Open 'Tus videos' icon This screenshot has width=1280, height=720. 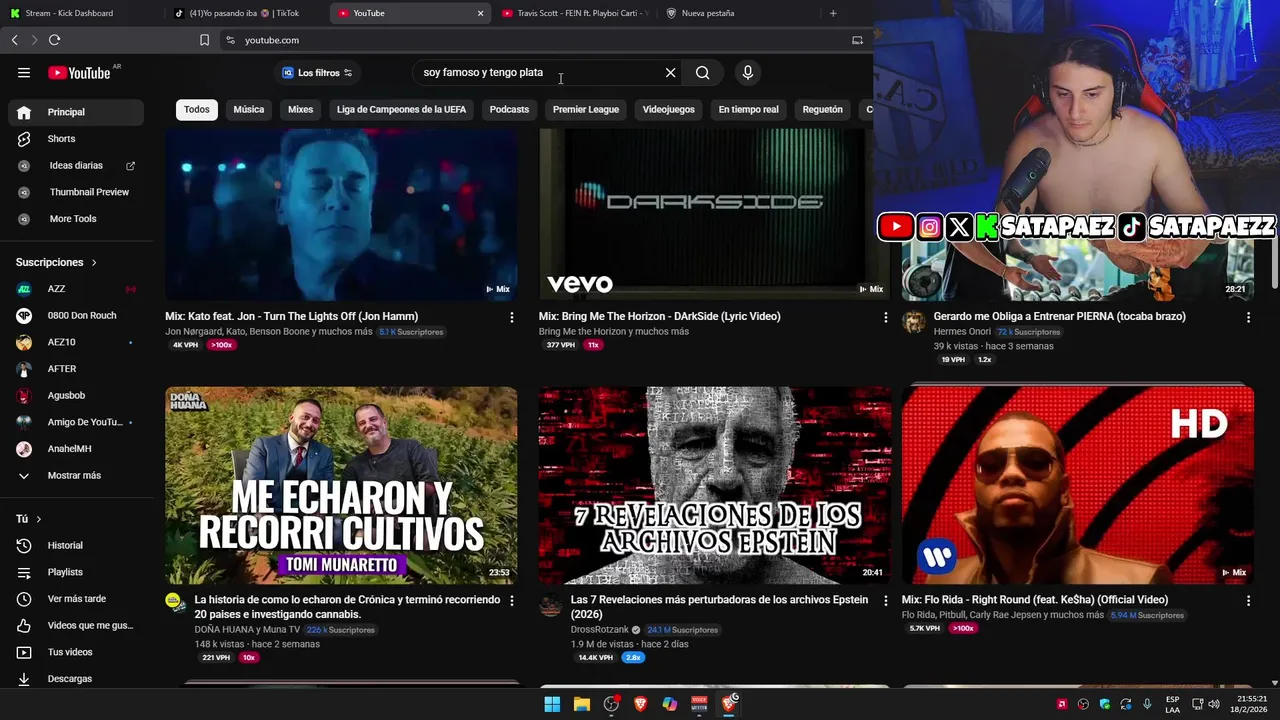coord(24,652)
